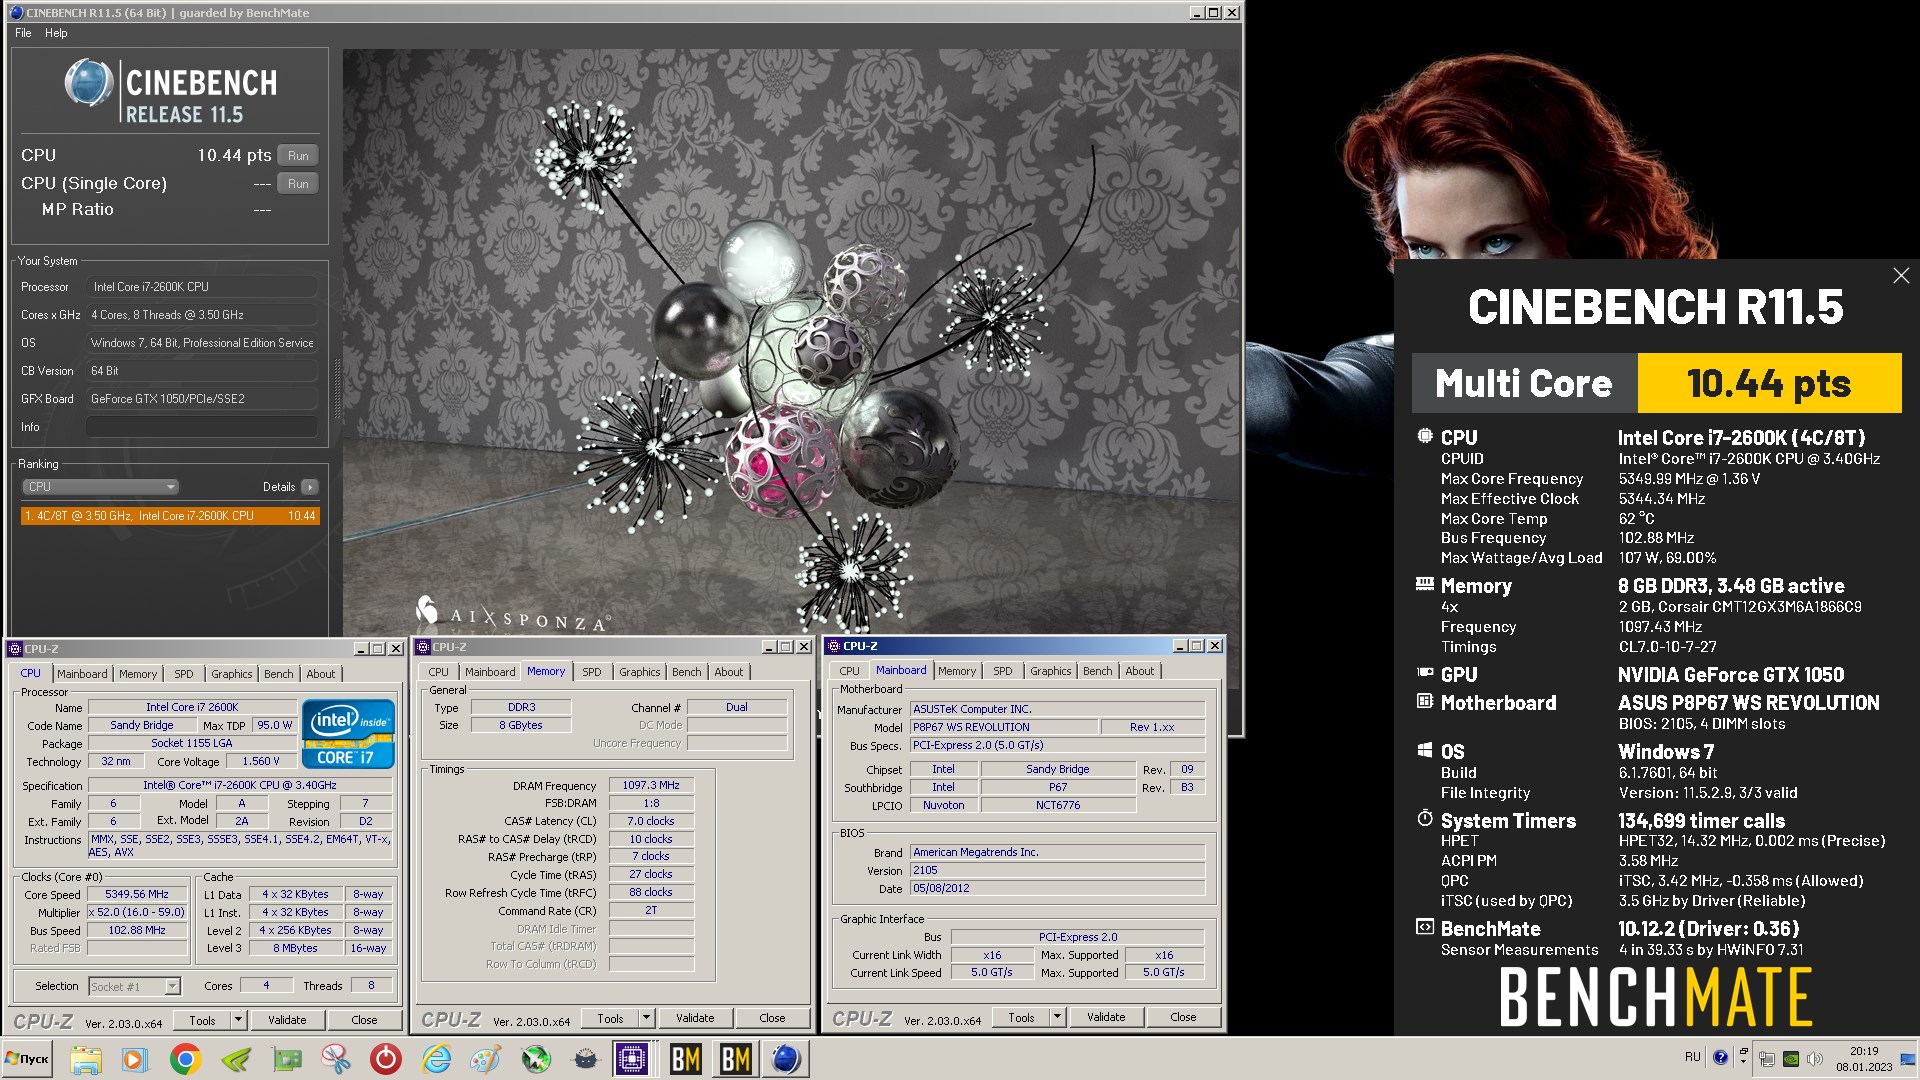Click Bus Speed value 102.88 MHz
The width and height of the screenshot is (1920, 1080).
click(x=137, y=931)
